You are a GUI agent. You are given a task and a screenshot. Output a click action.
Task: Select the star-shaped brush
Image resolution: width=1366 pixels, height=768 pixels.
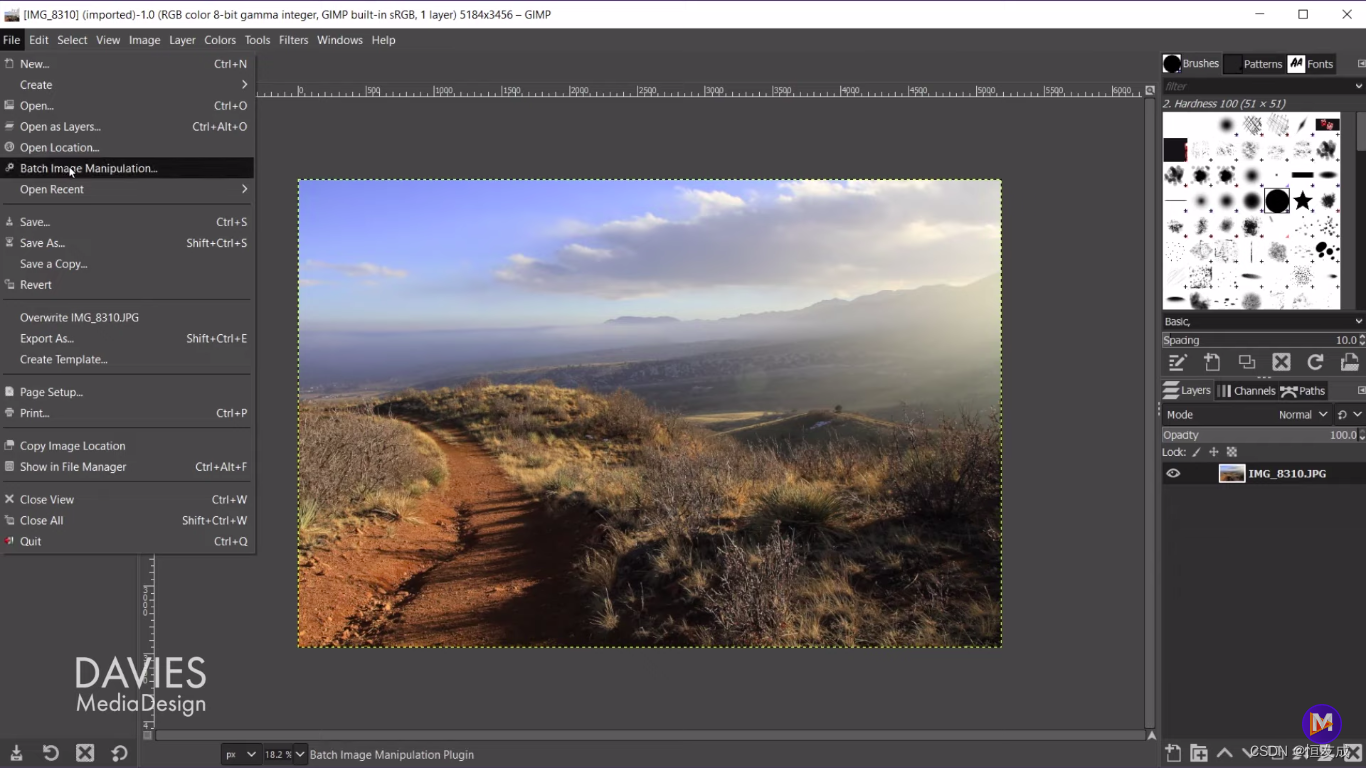tap(1302, 201)
